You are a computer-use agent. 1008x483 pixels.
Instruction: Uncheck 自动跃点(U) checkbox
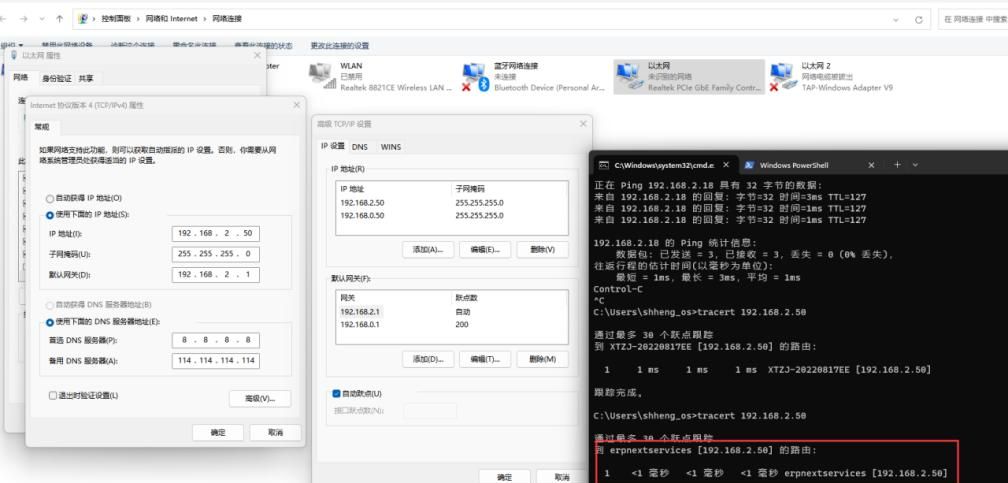tap(336, 393)
